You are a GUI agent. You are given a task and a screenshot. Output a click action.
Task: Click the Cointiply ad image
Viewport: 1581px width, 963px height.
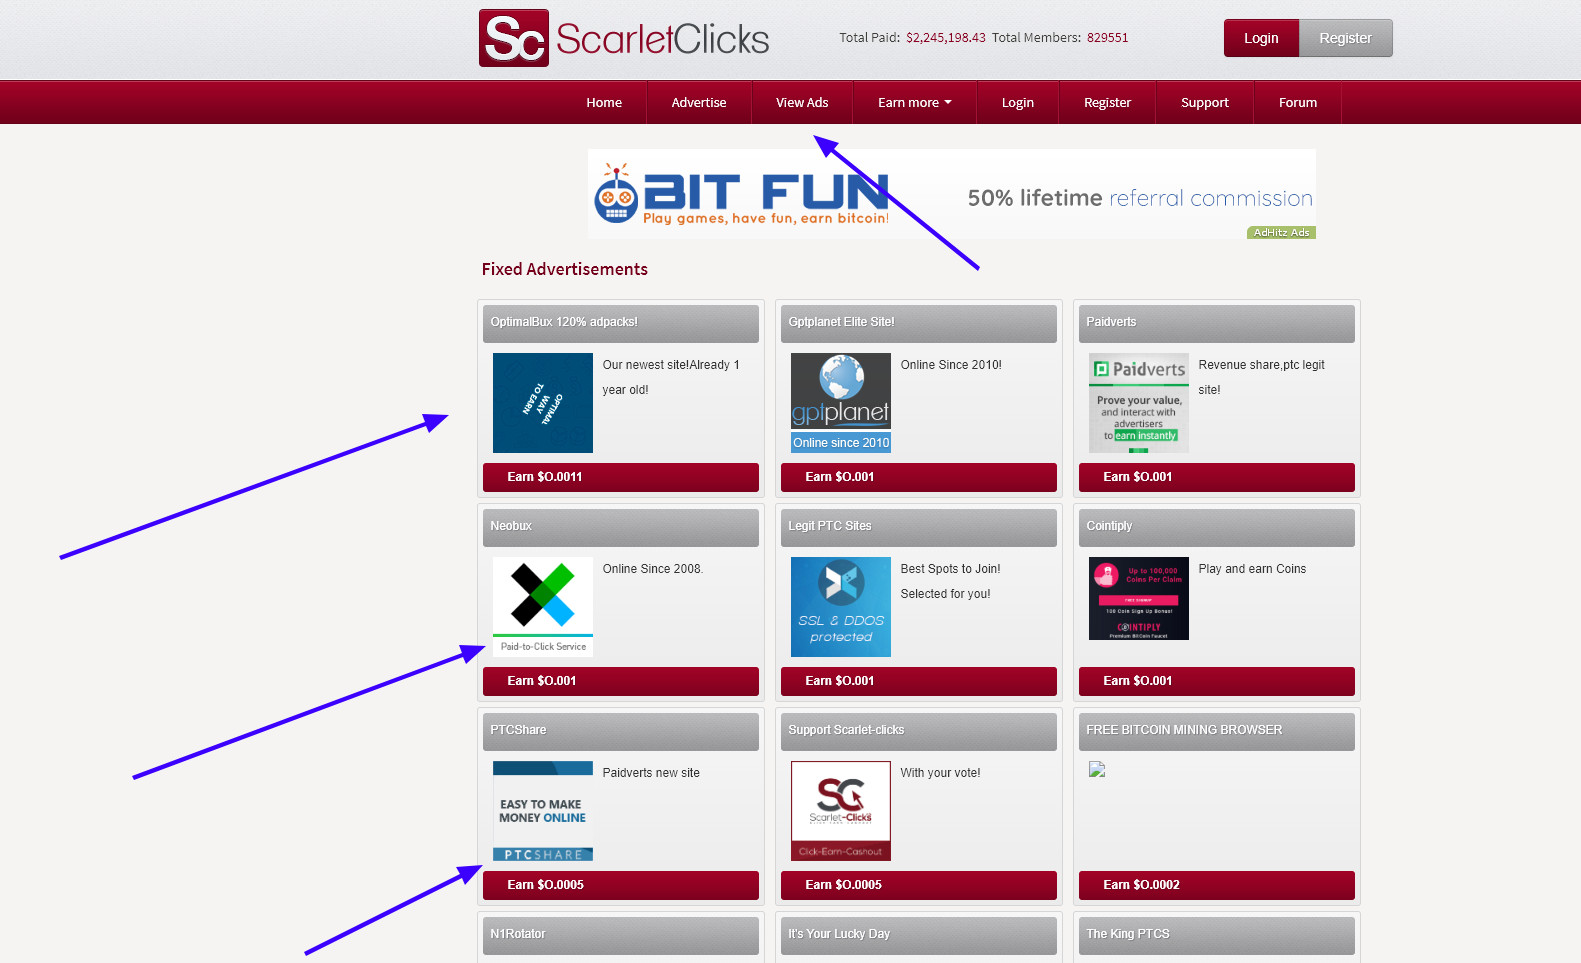pyautogui.click(x=1138, y=598)
